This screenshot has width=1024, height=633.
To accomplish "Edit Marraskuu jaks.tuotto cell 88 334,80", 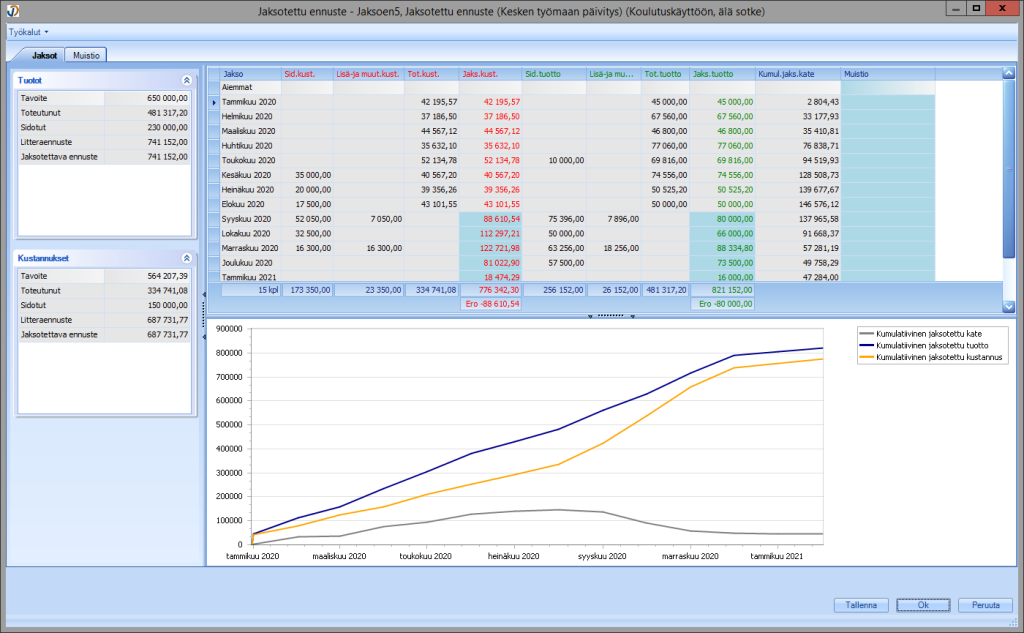I will click(722, 248).
